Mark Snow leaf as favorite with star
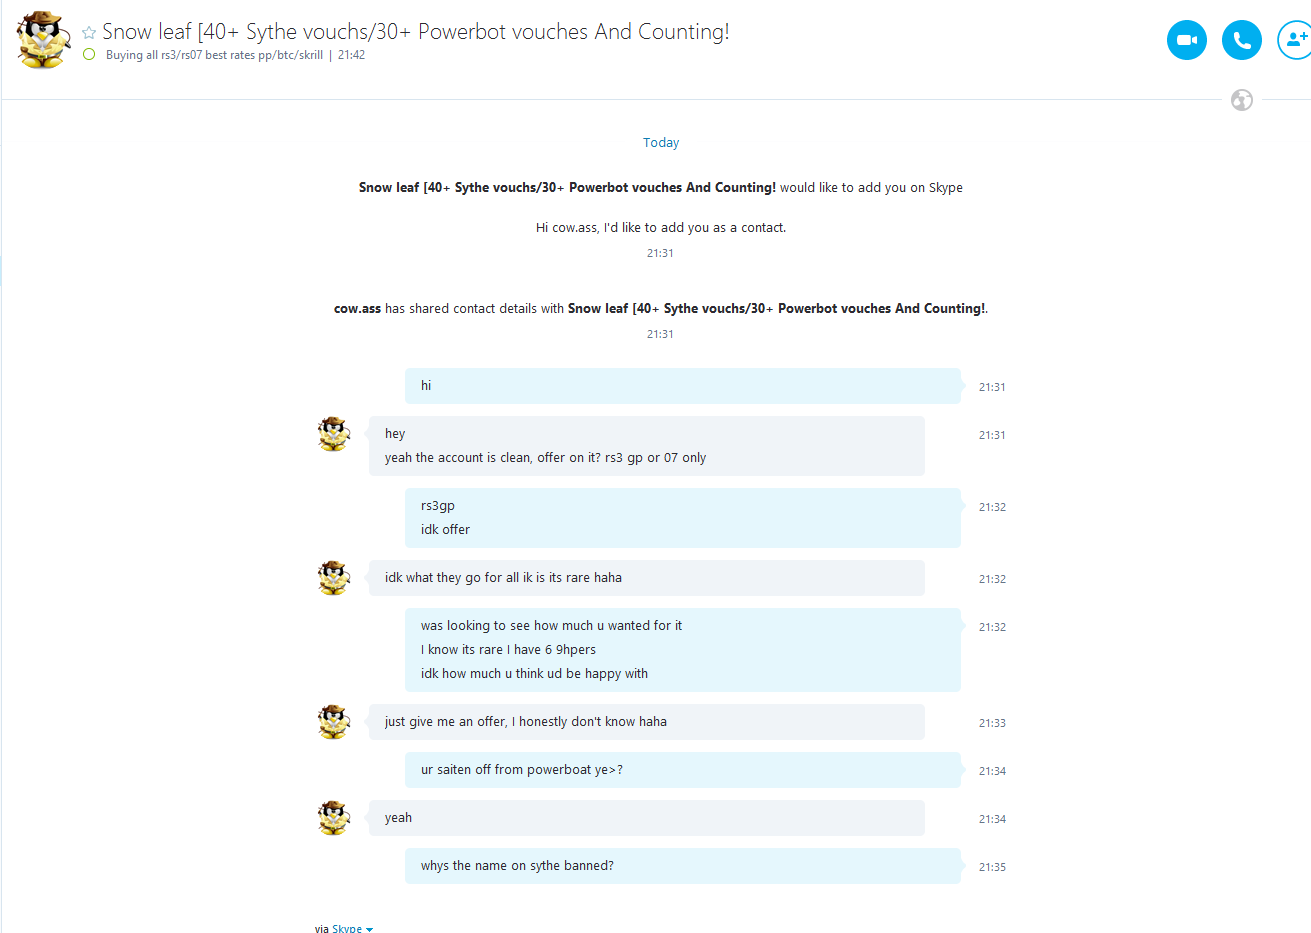 point(89,33)
